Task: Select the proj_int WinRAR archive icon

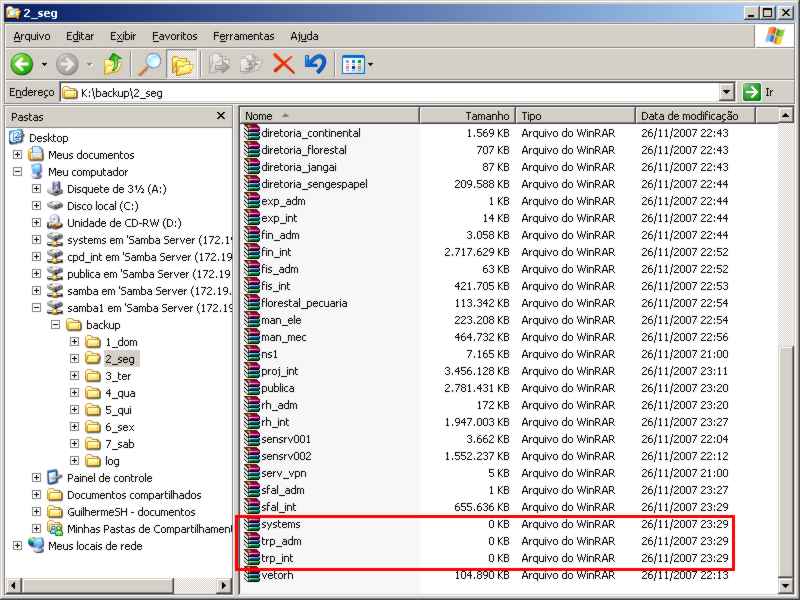Action: click(252, 371)
